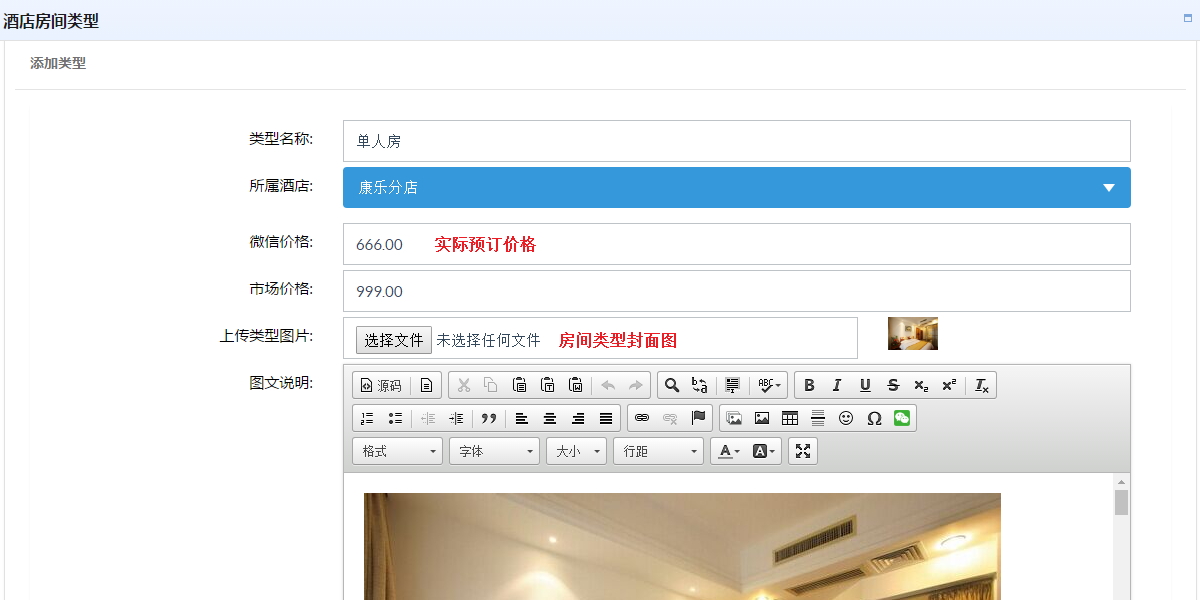Click the room photo in editor content
1200x600 pixels.
point(682,546)
